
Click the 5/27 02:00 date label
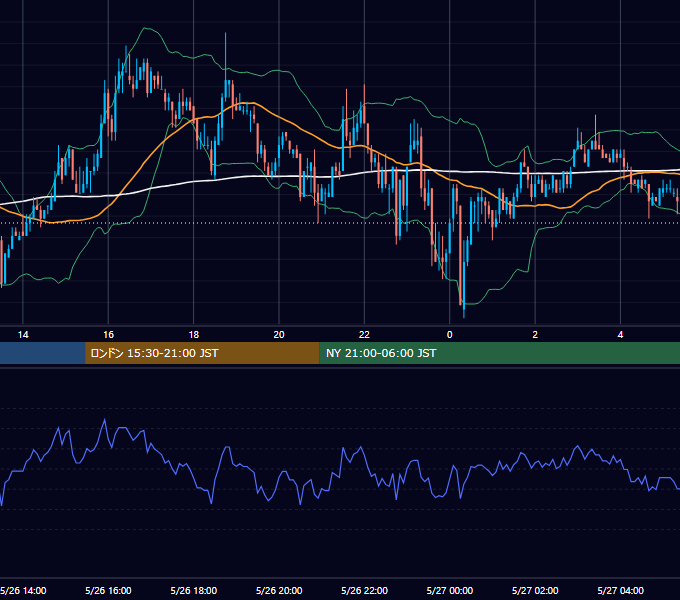[535, 590]
